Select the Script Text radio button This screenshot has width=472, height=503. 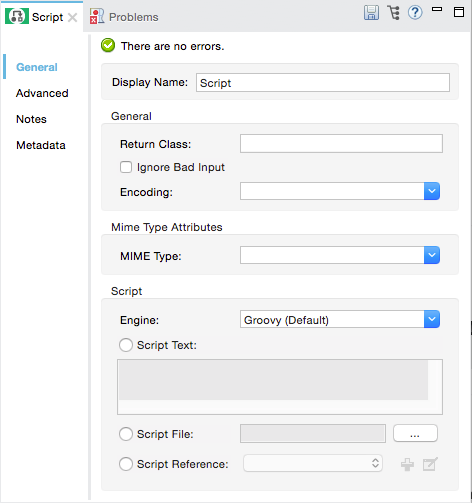[x=126, y=345]
